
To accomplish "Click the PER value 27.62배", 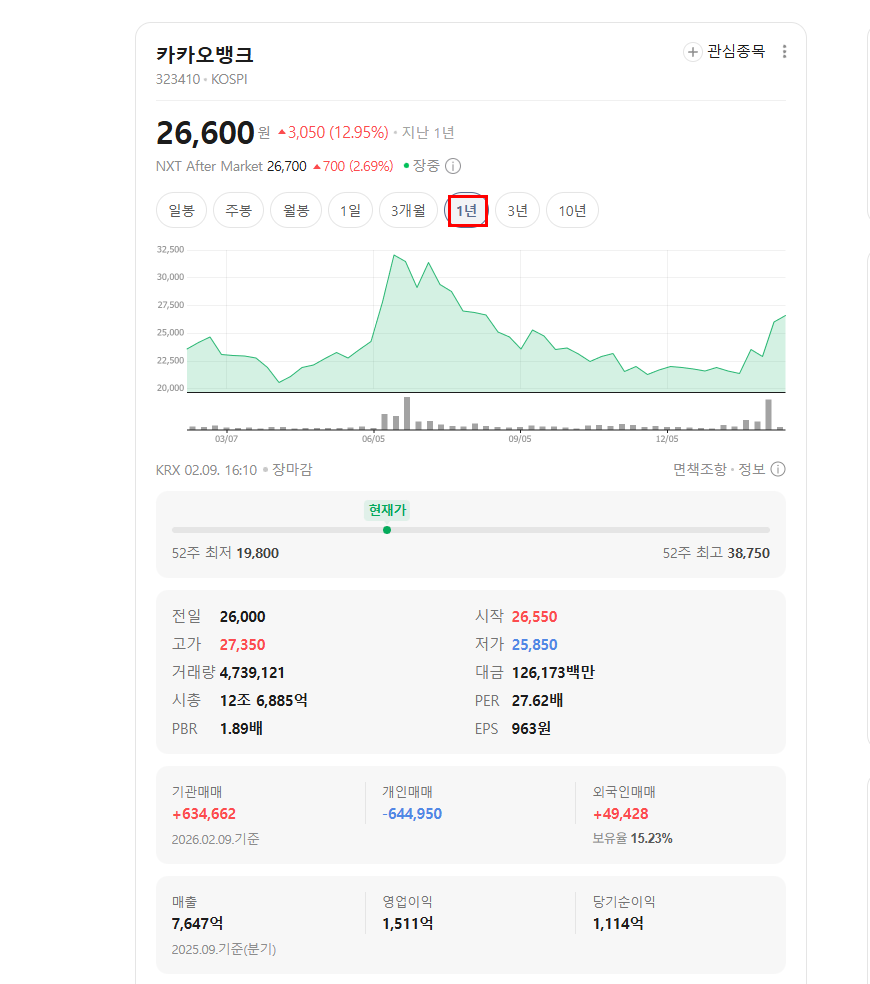I will point(537,700).
